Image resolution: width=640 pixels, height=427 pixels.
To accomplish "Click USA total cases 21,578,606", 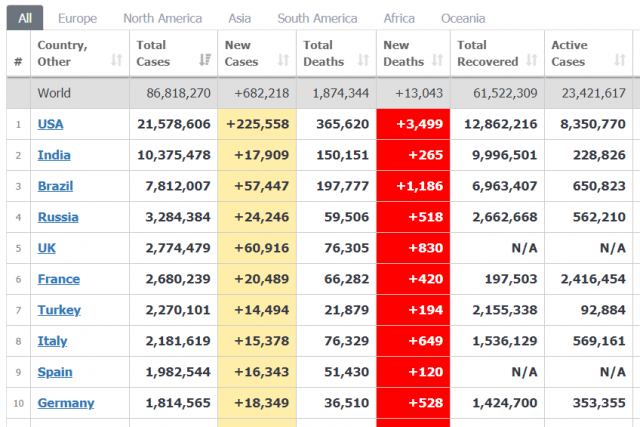I will point(174,124).
